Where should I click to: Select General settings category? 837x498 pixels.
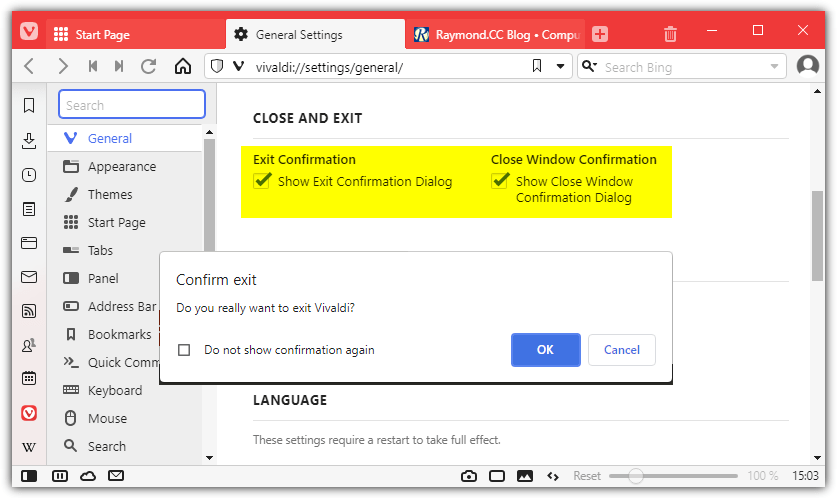124,138
